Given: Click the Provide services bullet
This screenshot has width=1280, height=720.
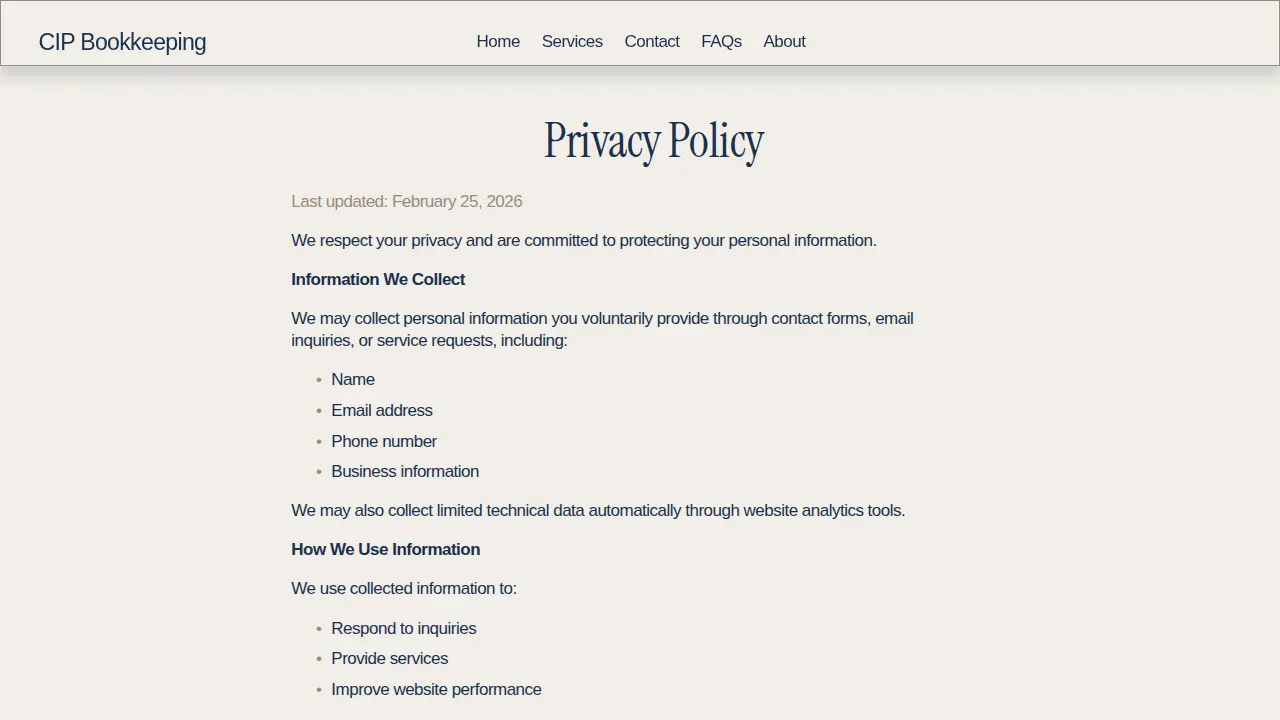Looking at the screenshot, I should pos(390,658).
